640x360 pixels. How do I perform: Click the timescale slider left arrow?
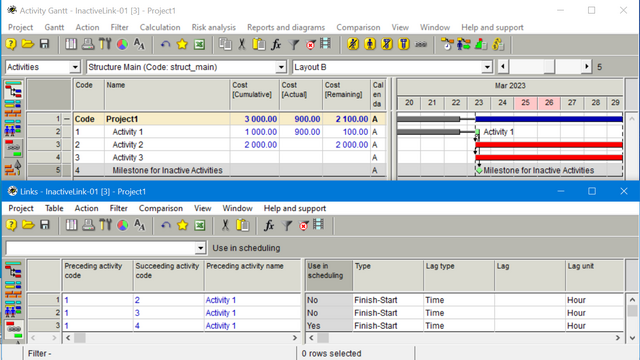tap(503, 67)
